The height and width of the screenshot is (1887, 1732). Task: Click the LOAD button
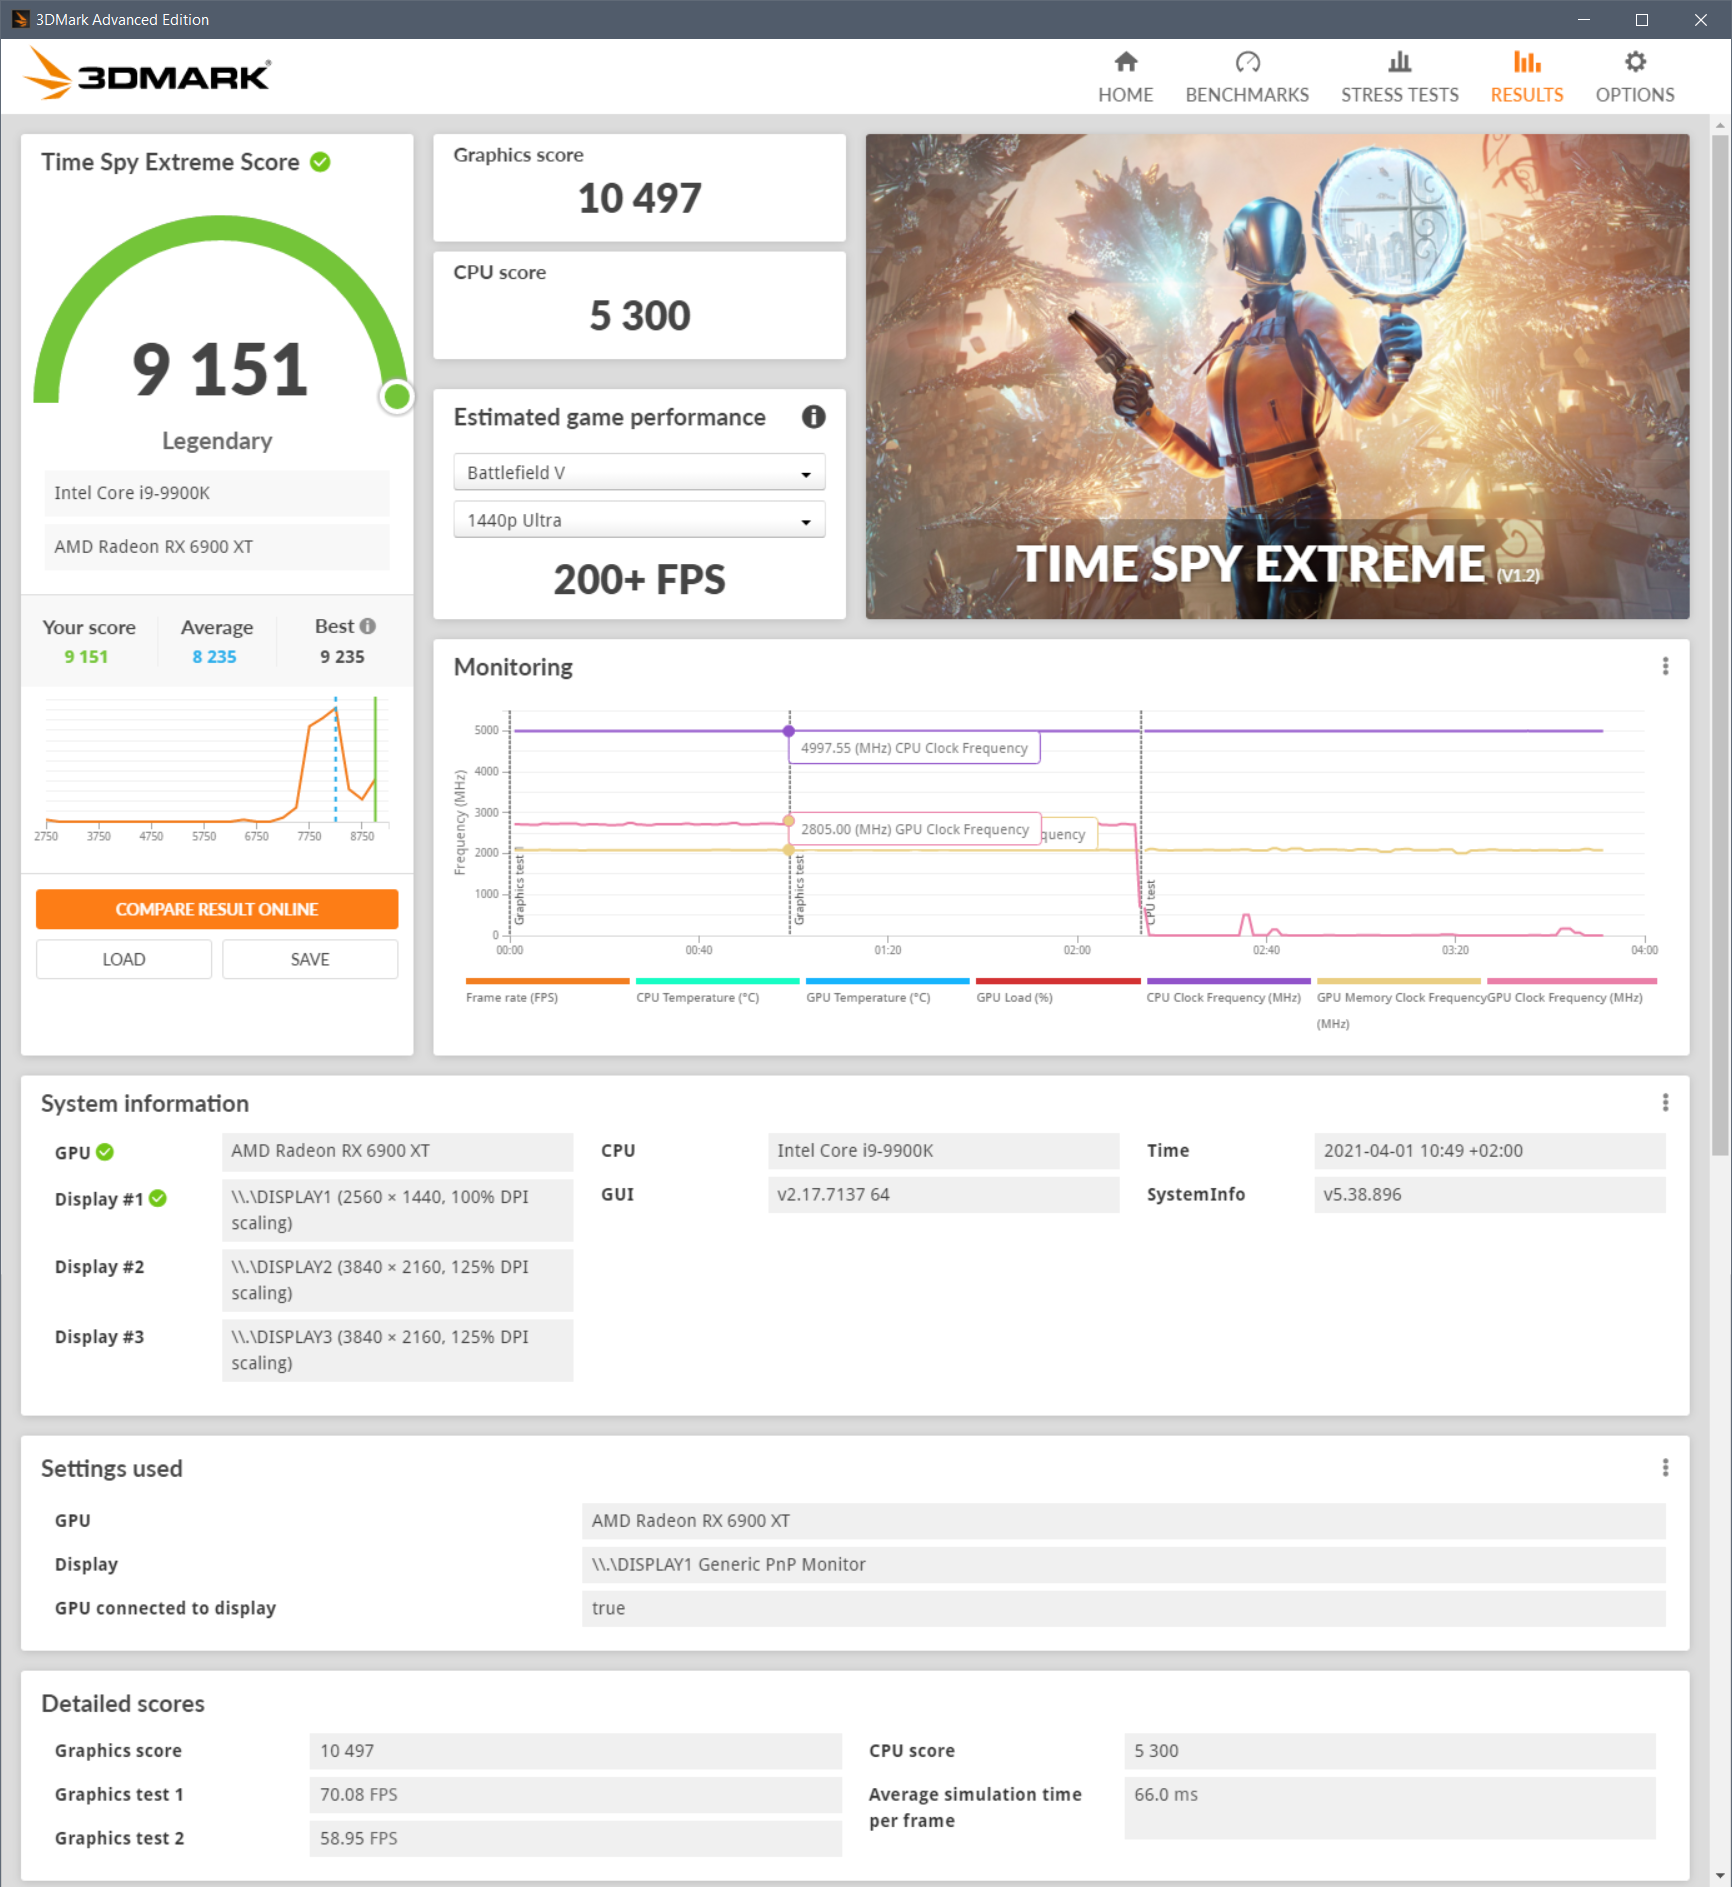click(124, 959)
